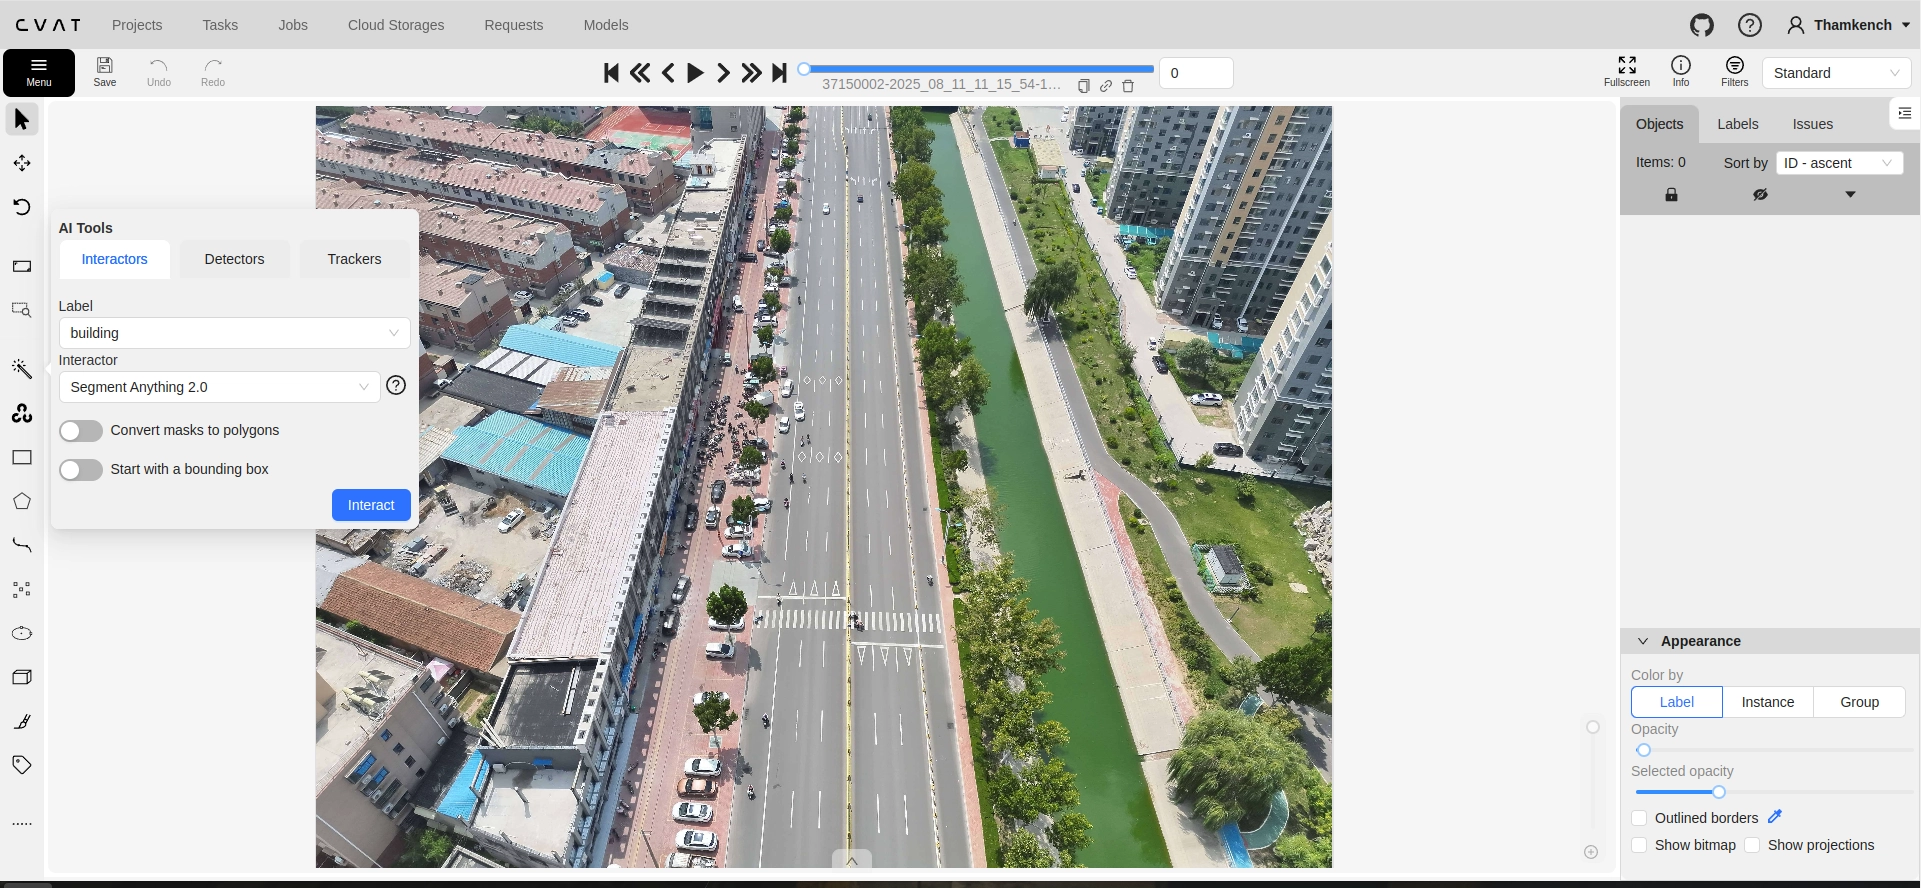Toggle Start with a bounding box switch
The image size is (1921, 888).
81,470
